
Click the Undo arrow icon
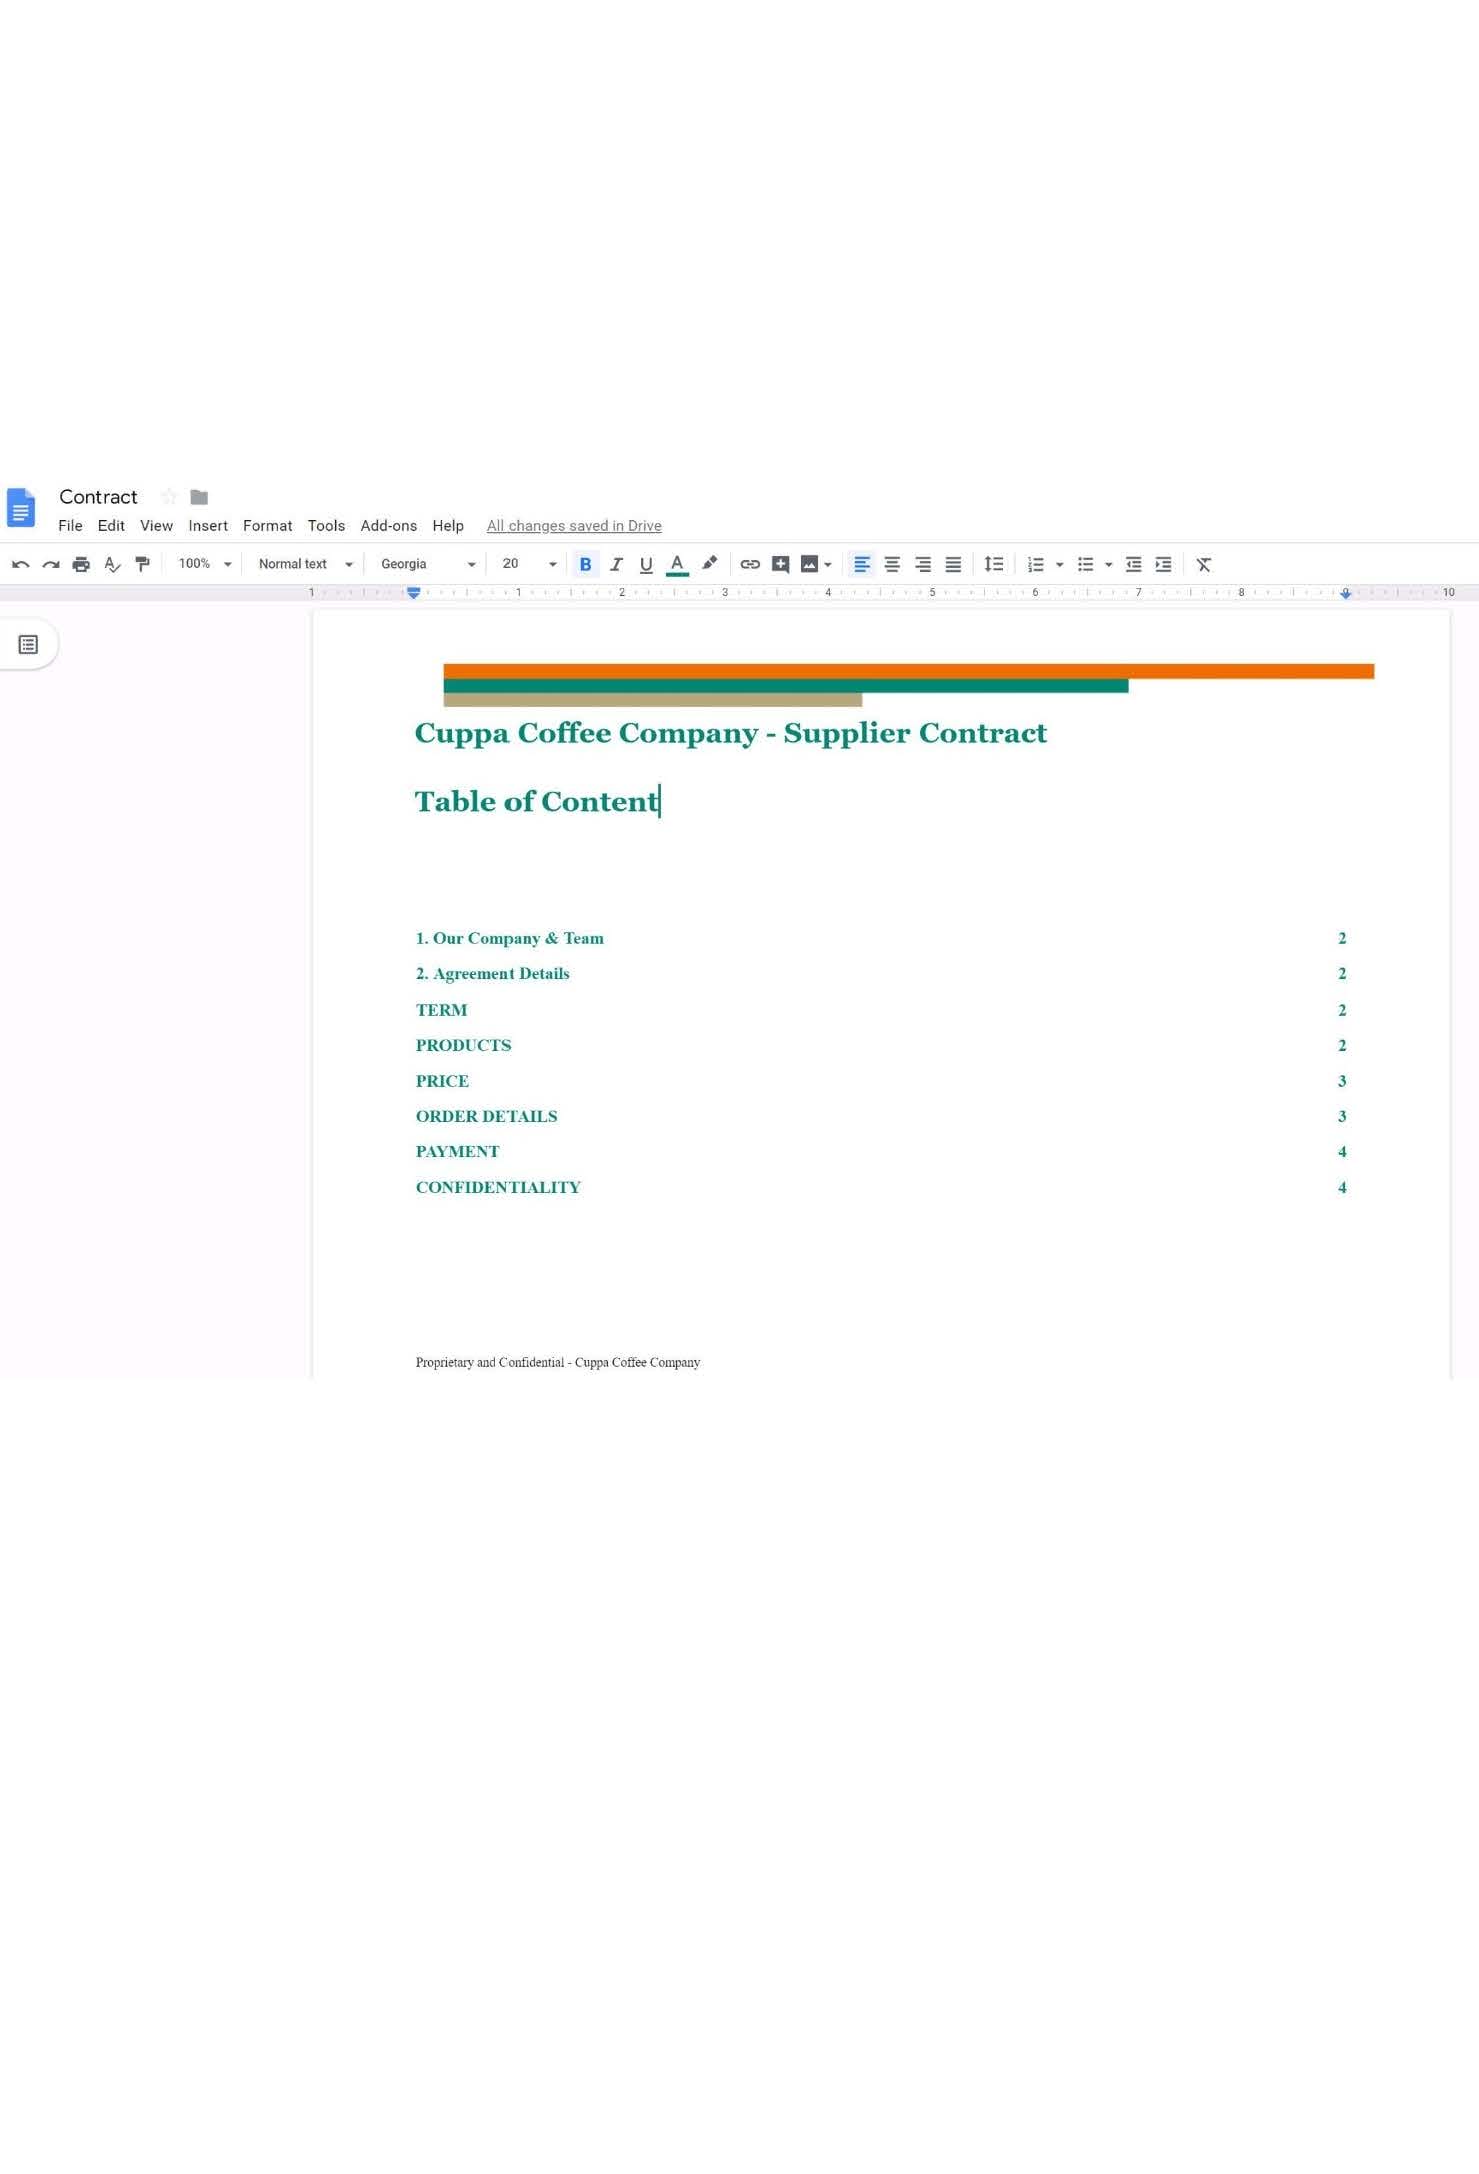pos(20,565)
